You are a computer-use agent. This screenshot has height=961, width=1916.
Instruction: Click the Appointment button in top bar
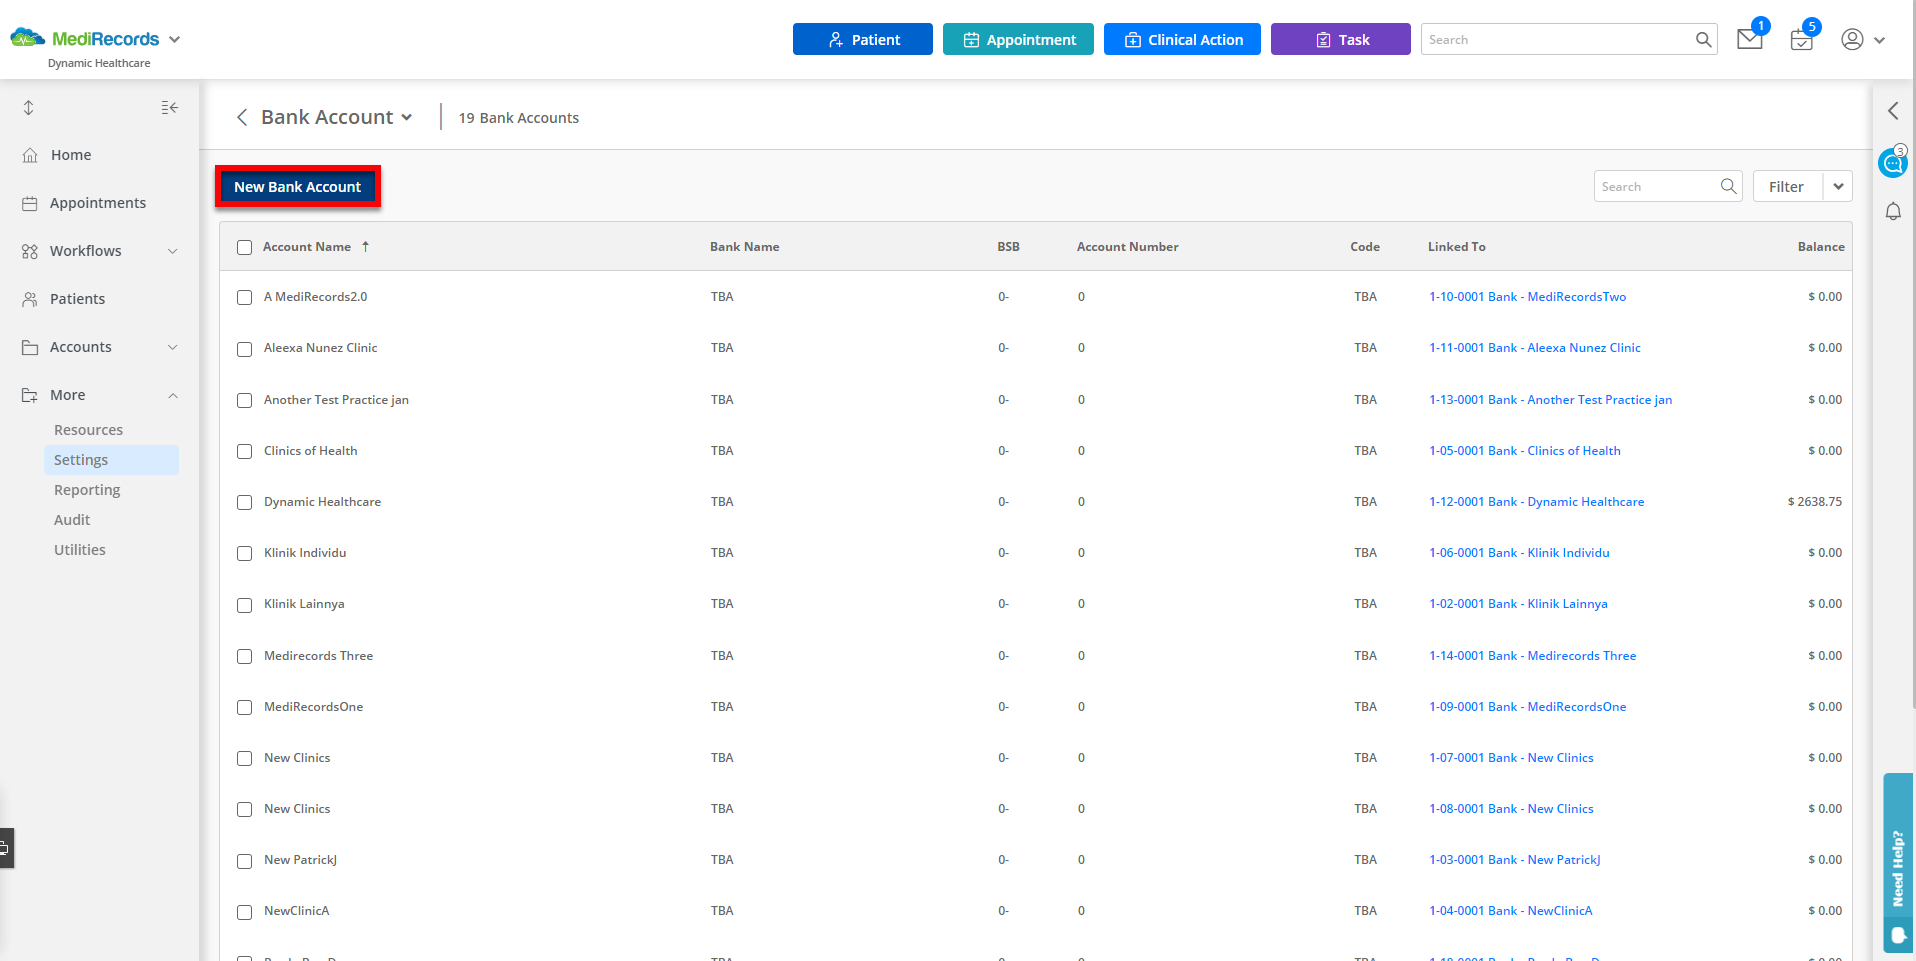coord(1018,39)
